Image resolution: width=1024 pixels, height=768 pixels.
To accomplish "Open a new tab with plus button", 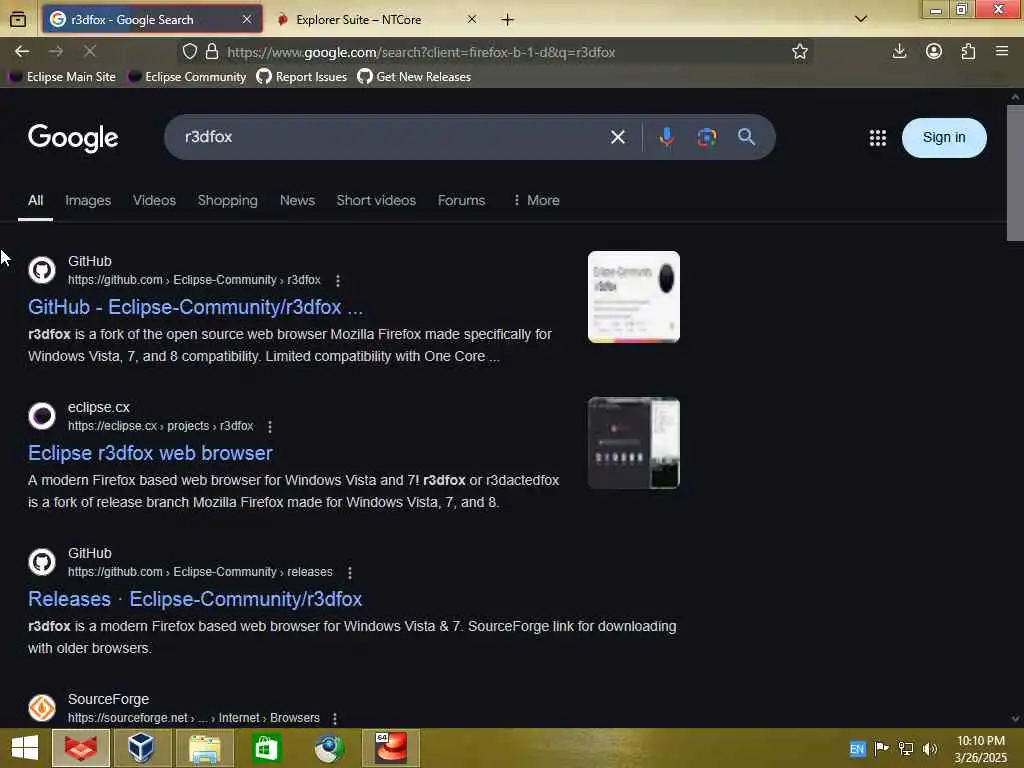I will point(507,20).
